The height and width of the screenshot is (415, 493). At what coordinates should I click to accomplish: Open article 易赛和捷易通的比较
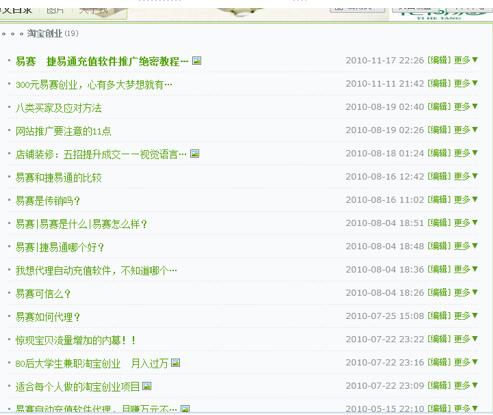pos(59,178)
